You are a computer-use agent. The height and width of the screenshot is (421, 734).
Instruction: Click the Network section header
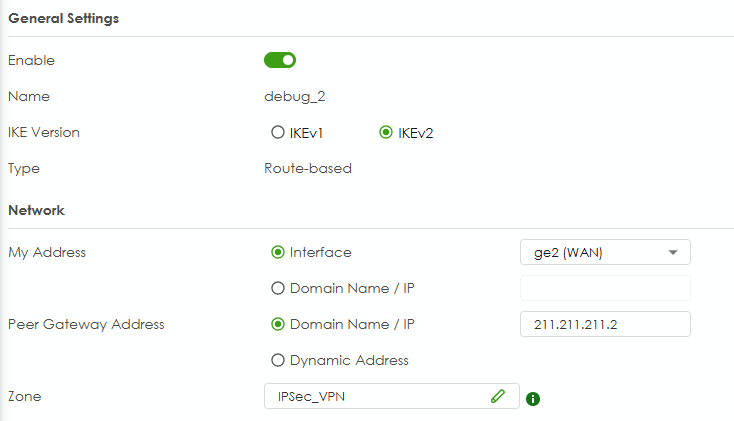36,210
